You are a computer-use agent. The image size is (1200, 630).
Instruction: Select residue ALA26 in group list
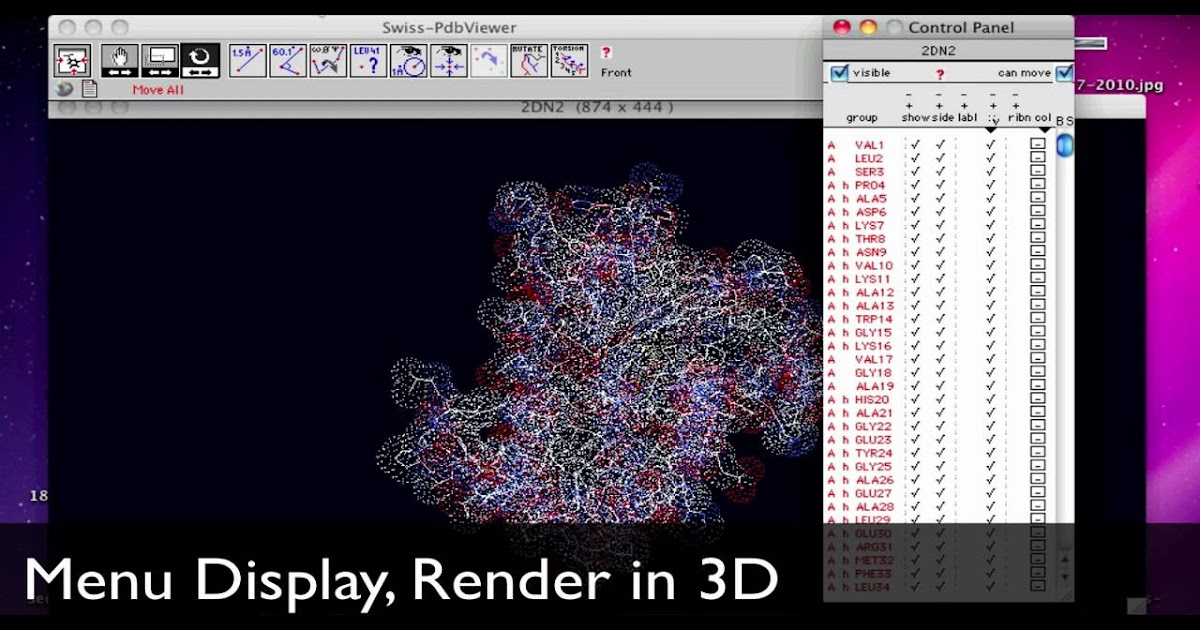click(874, 480)
